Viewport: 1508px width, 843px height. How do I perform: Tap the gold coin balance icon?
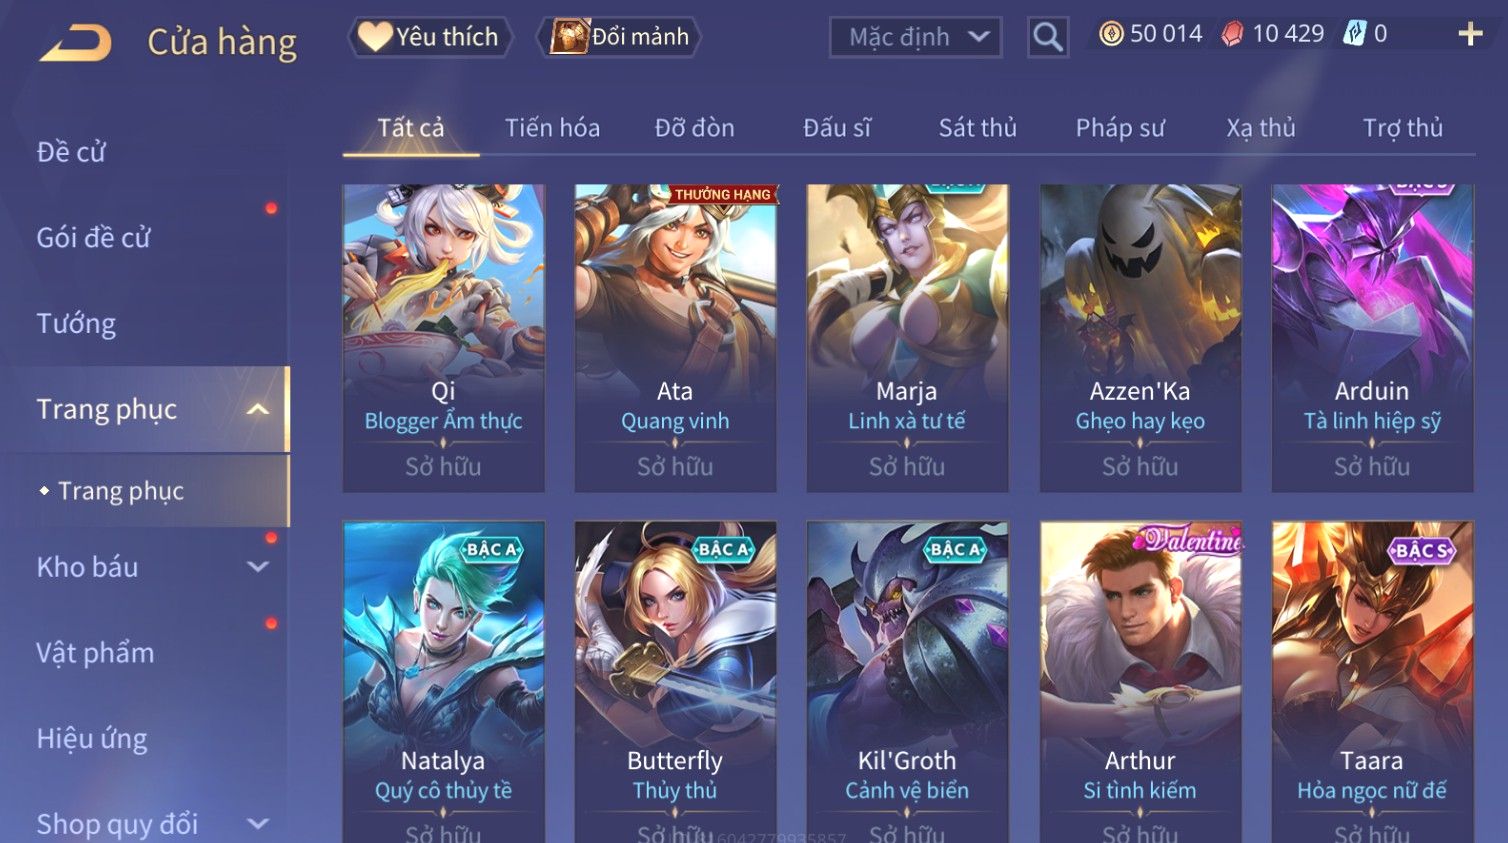coord(1110,34)
